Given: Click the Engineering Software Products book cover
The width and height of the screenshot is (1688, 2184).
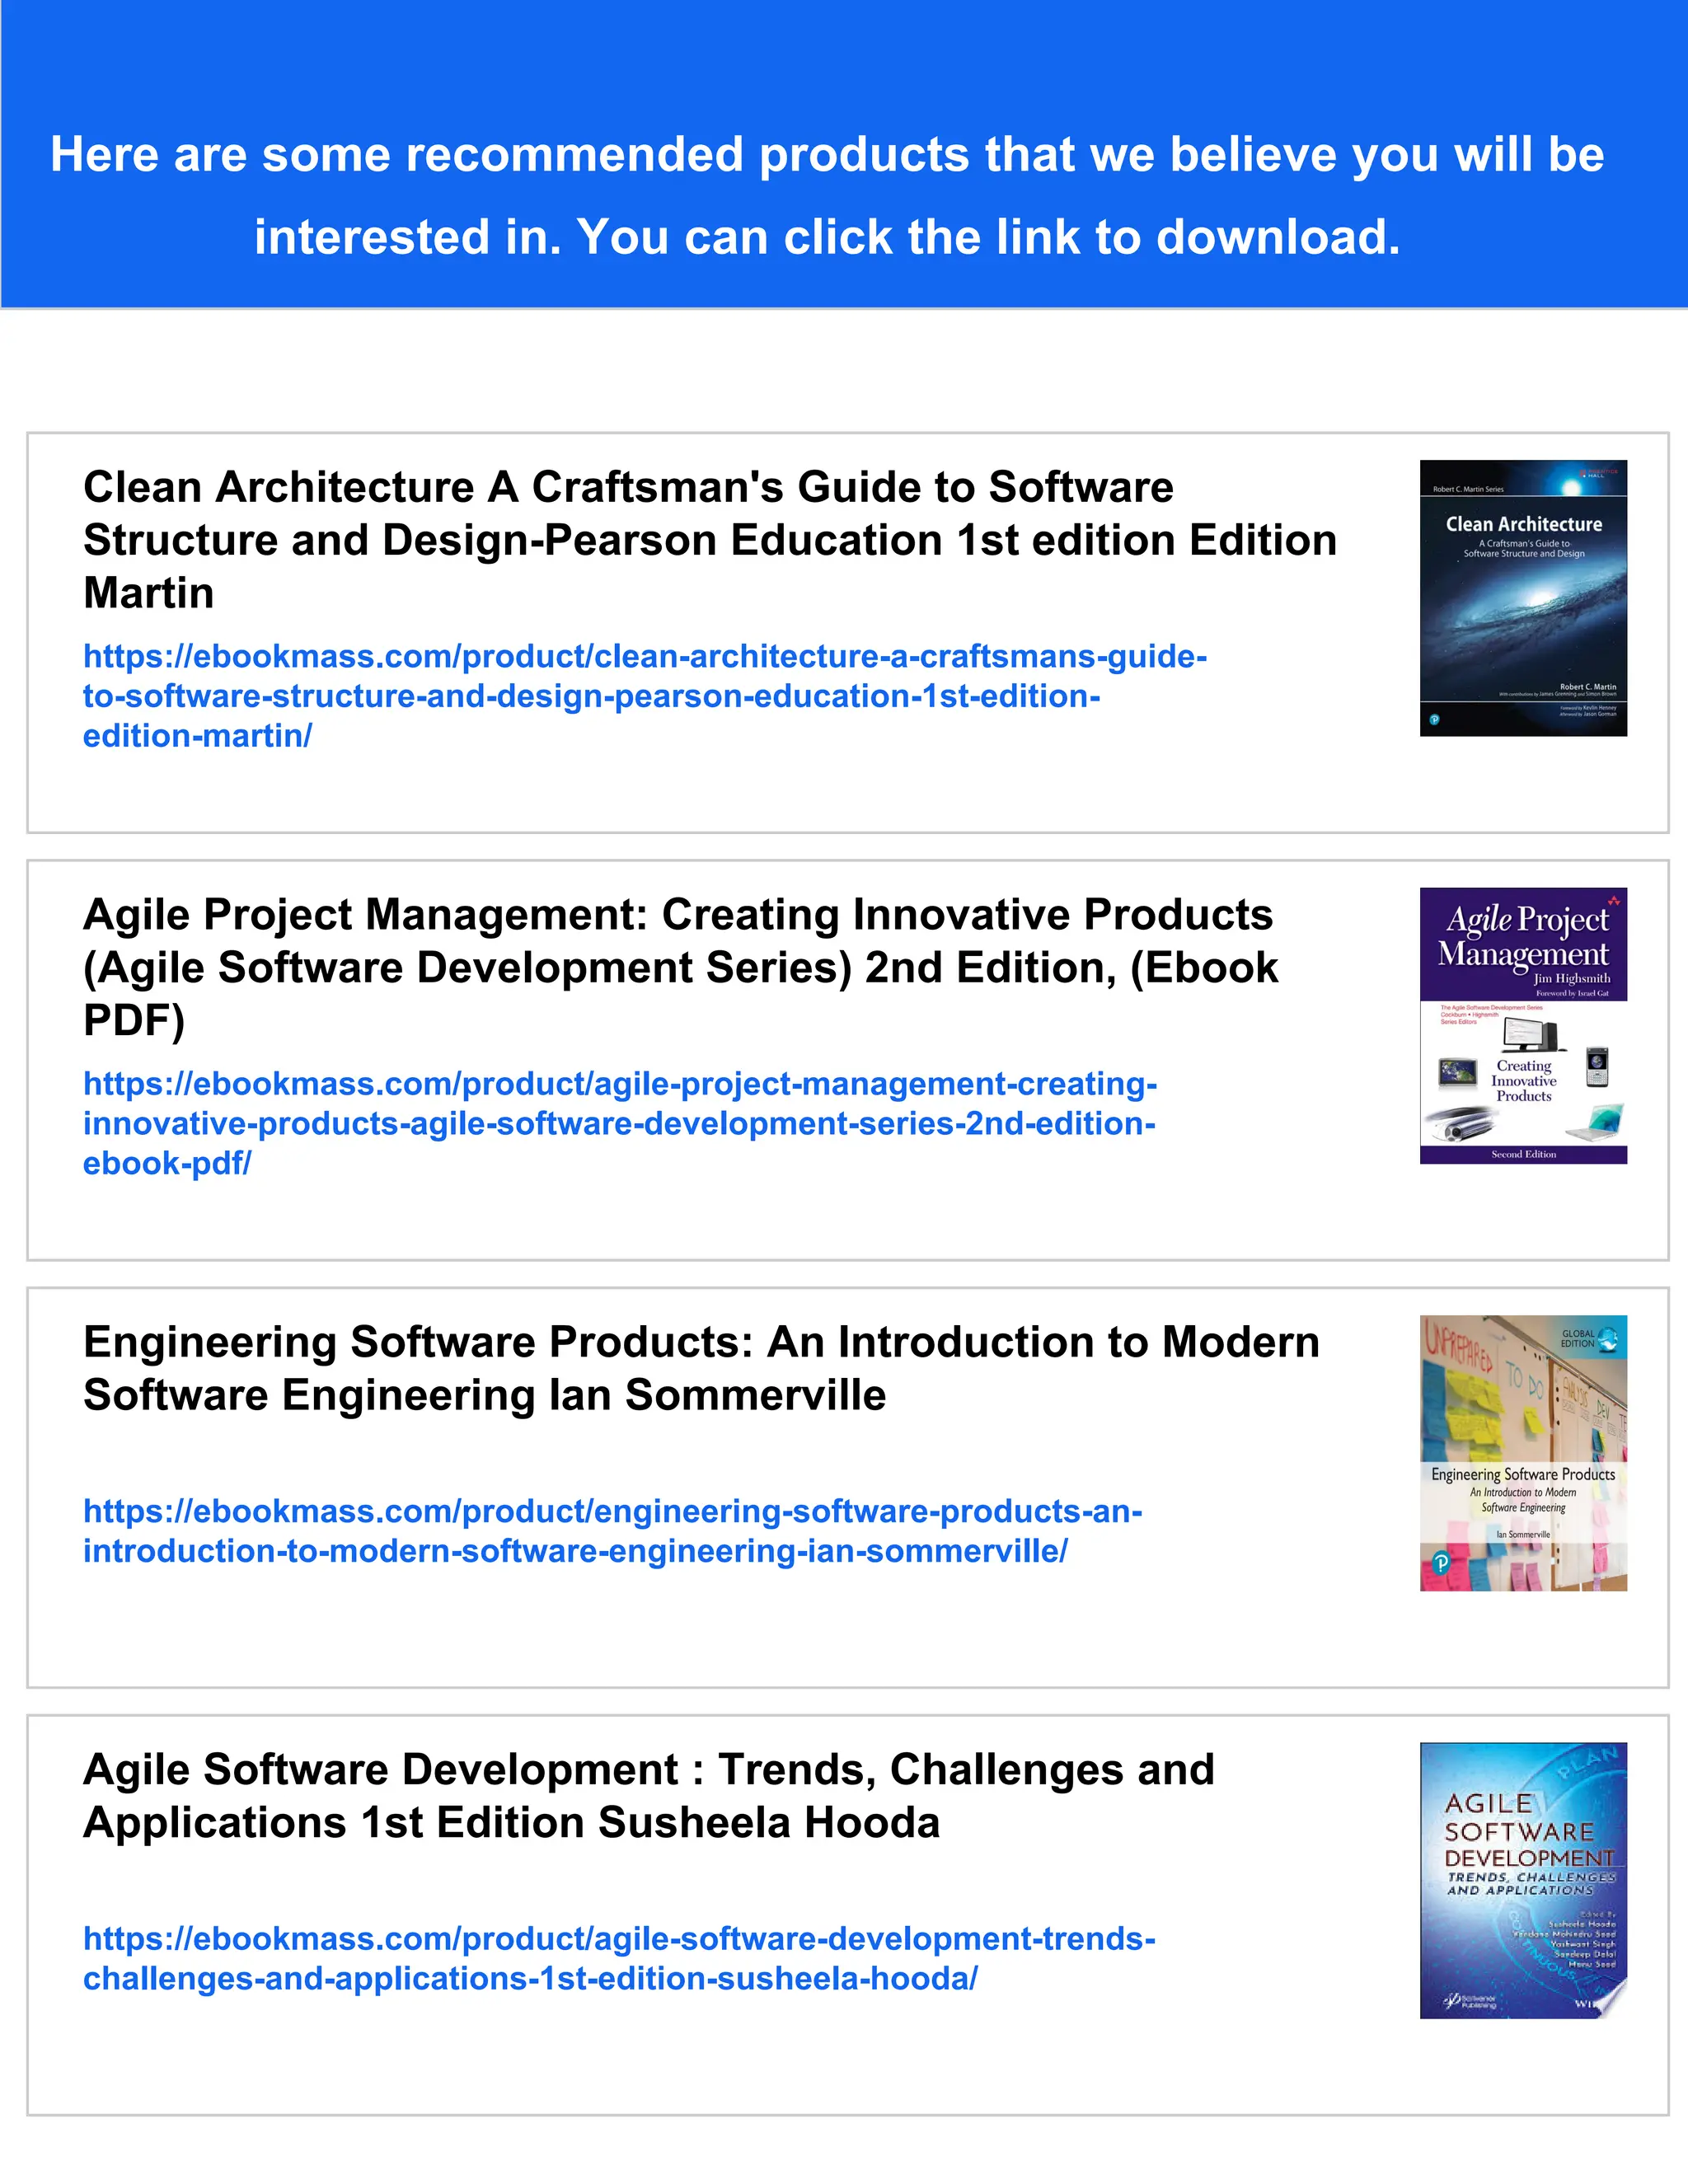Looking at the screenshot, I should 1523,1453.
